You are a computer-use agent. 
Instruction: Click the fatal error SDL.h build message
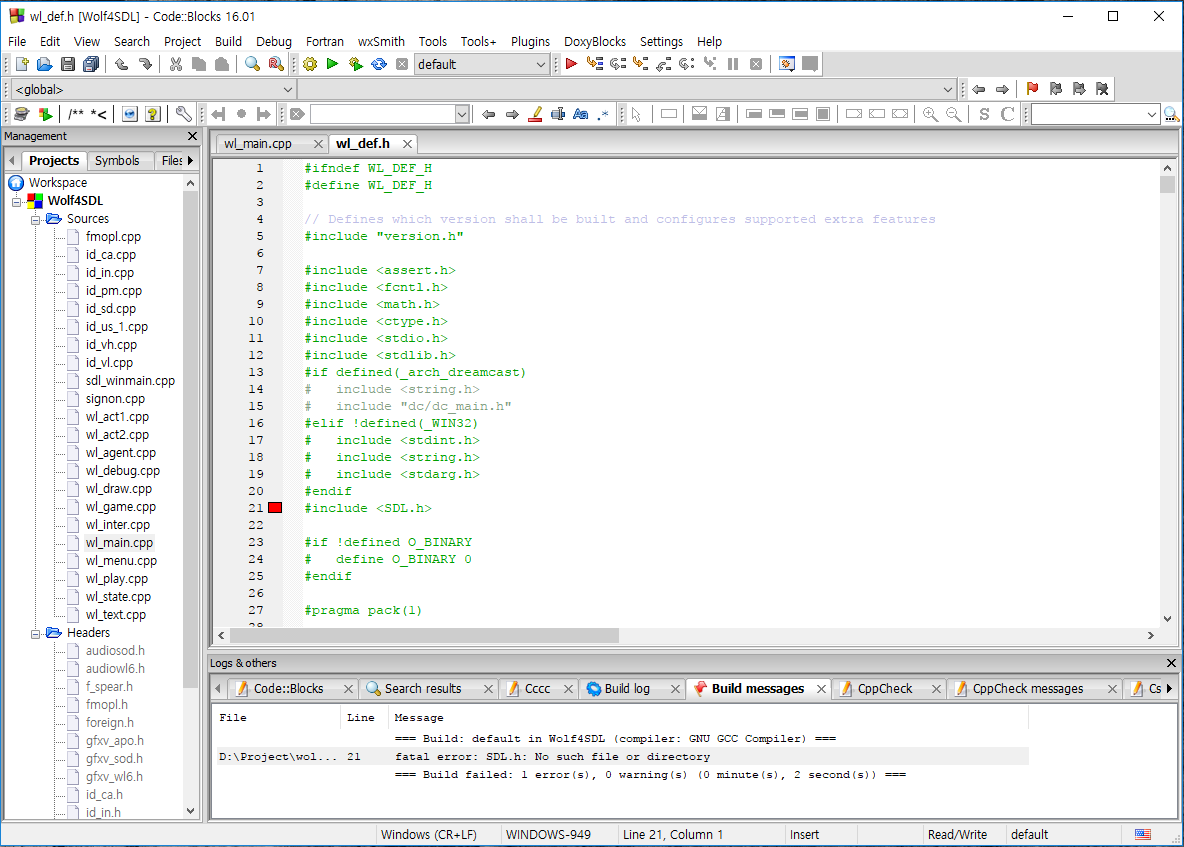pos(622,756)
